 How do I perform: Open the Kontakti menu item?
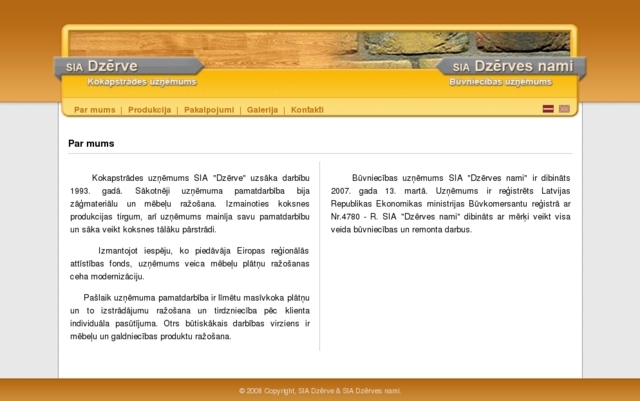coord(307,110)
